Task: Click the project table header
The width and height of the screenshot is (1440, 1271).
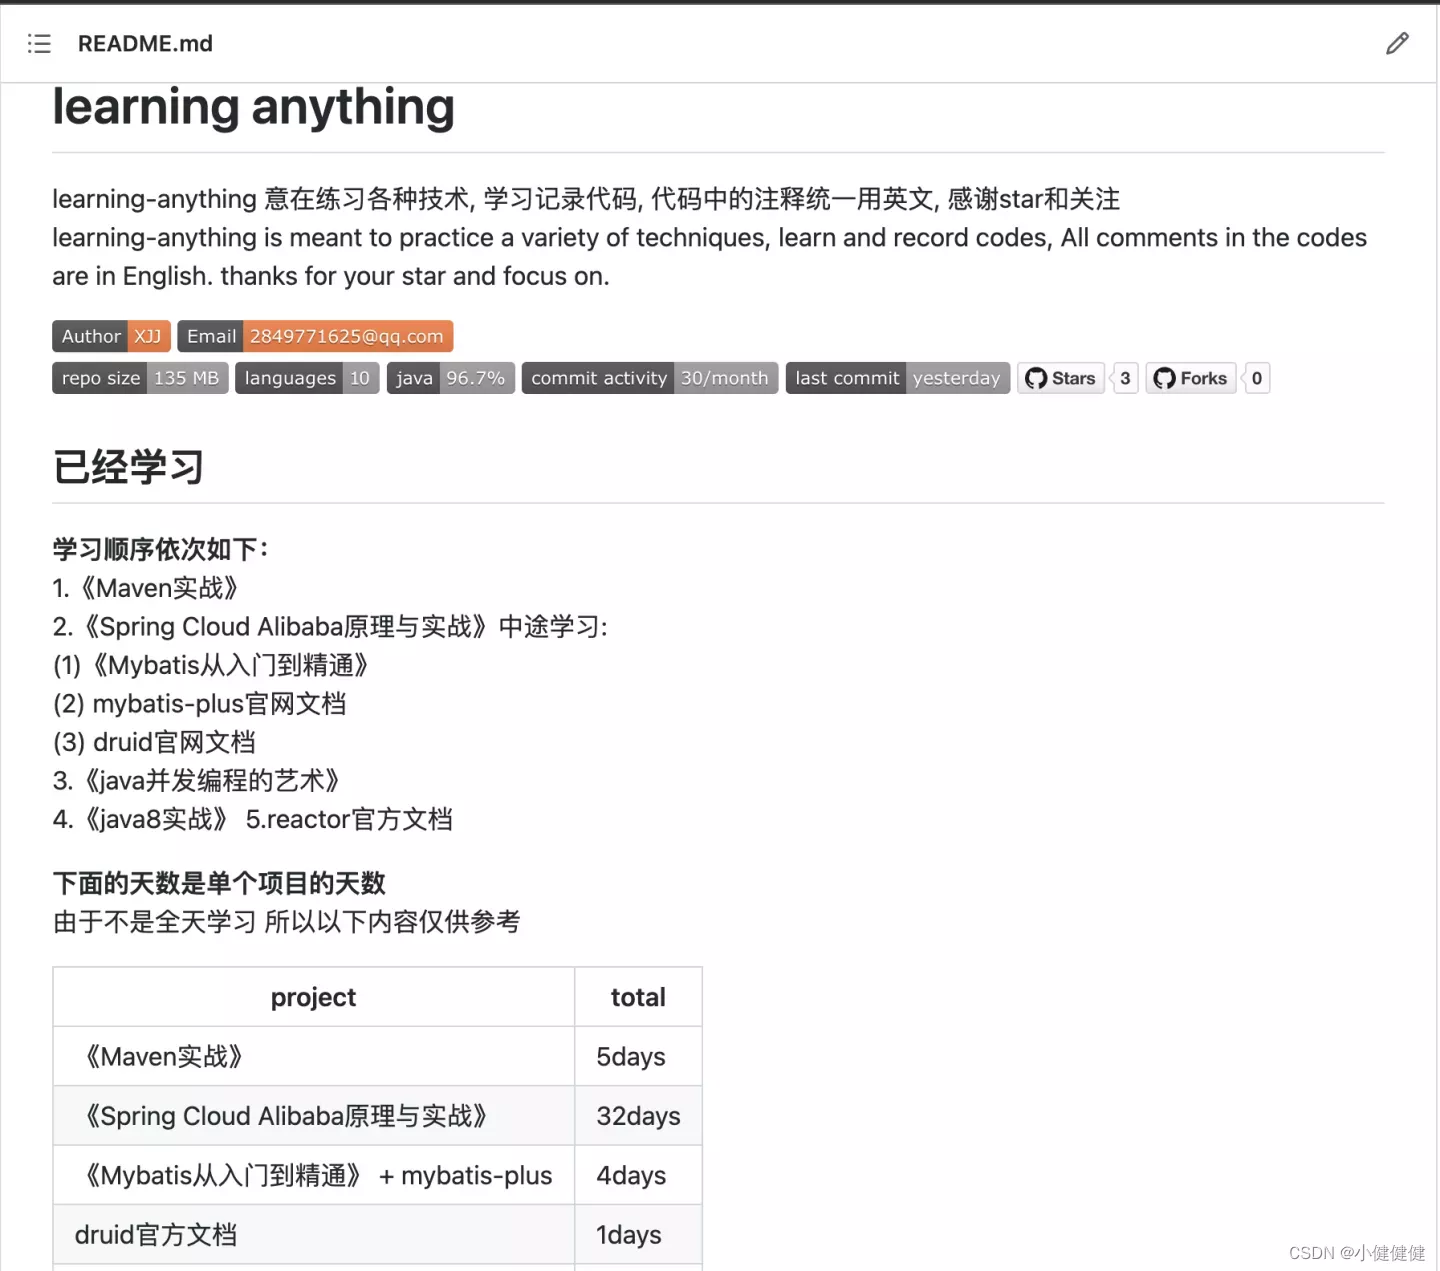Action: (x=313, y=997)
